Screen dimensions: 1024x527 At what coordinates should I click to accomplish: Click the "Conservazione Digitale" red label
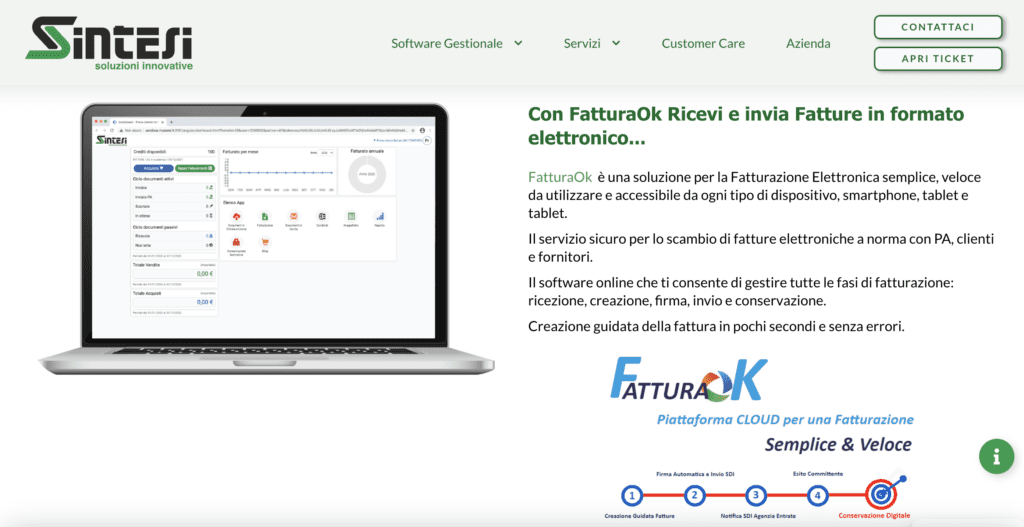coord(874,516)
